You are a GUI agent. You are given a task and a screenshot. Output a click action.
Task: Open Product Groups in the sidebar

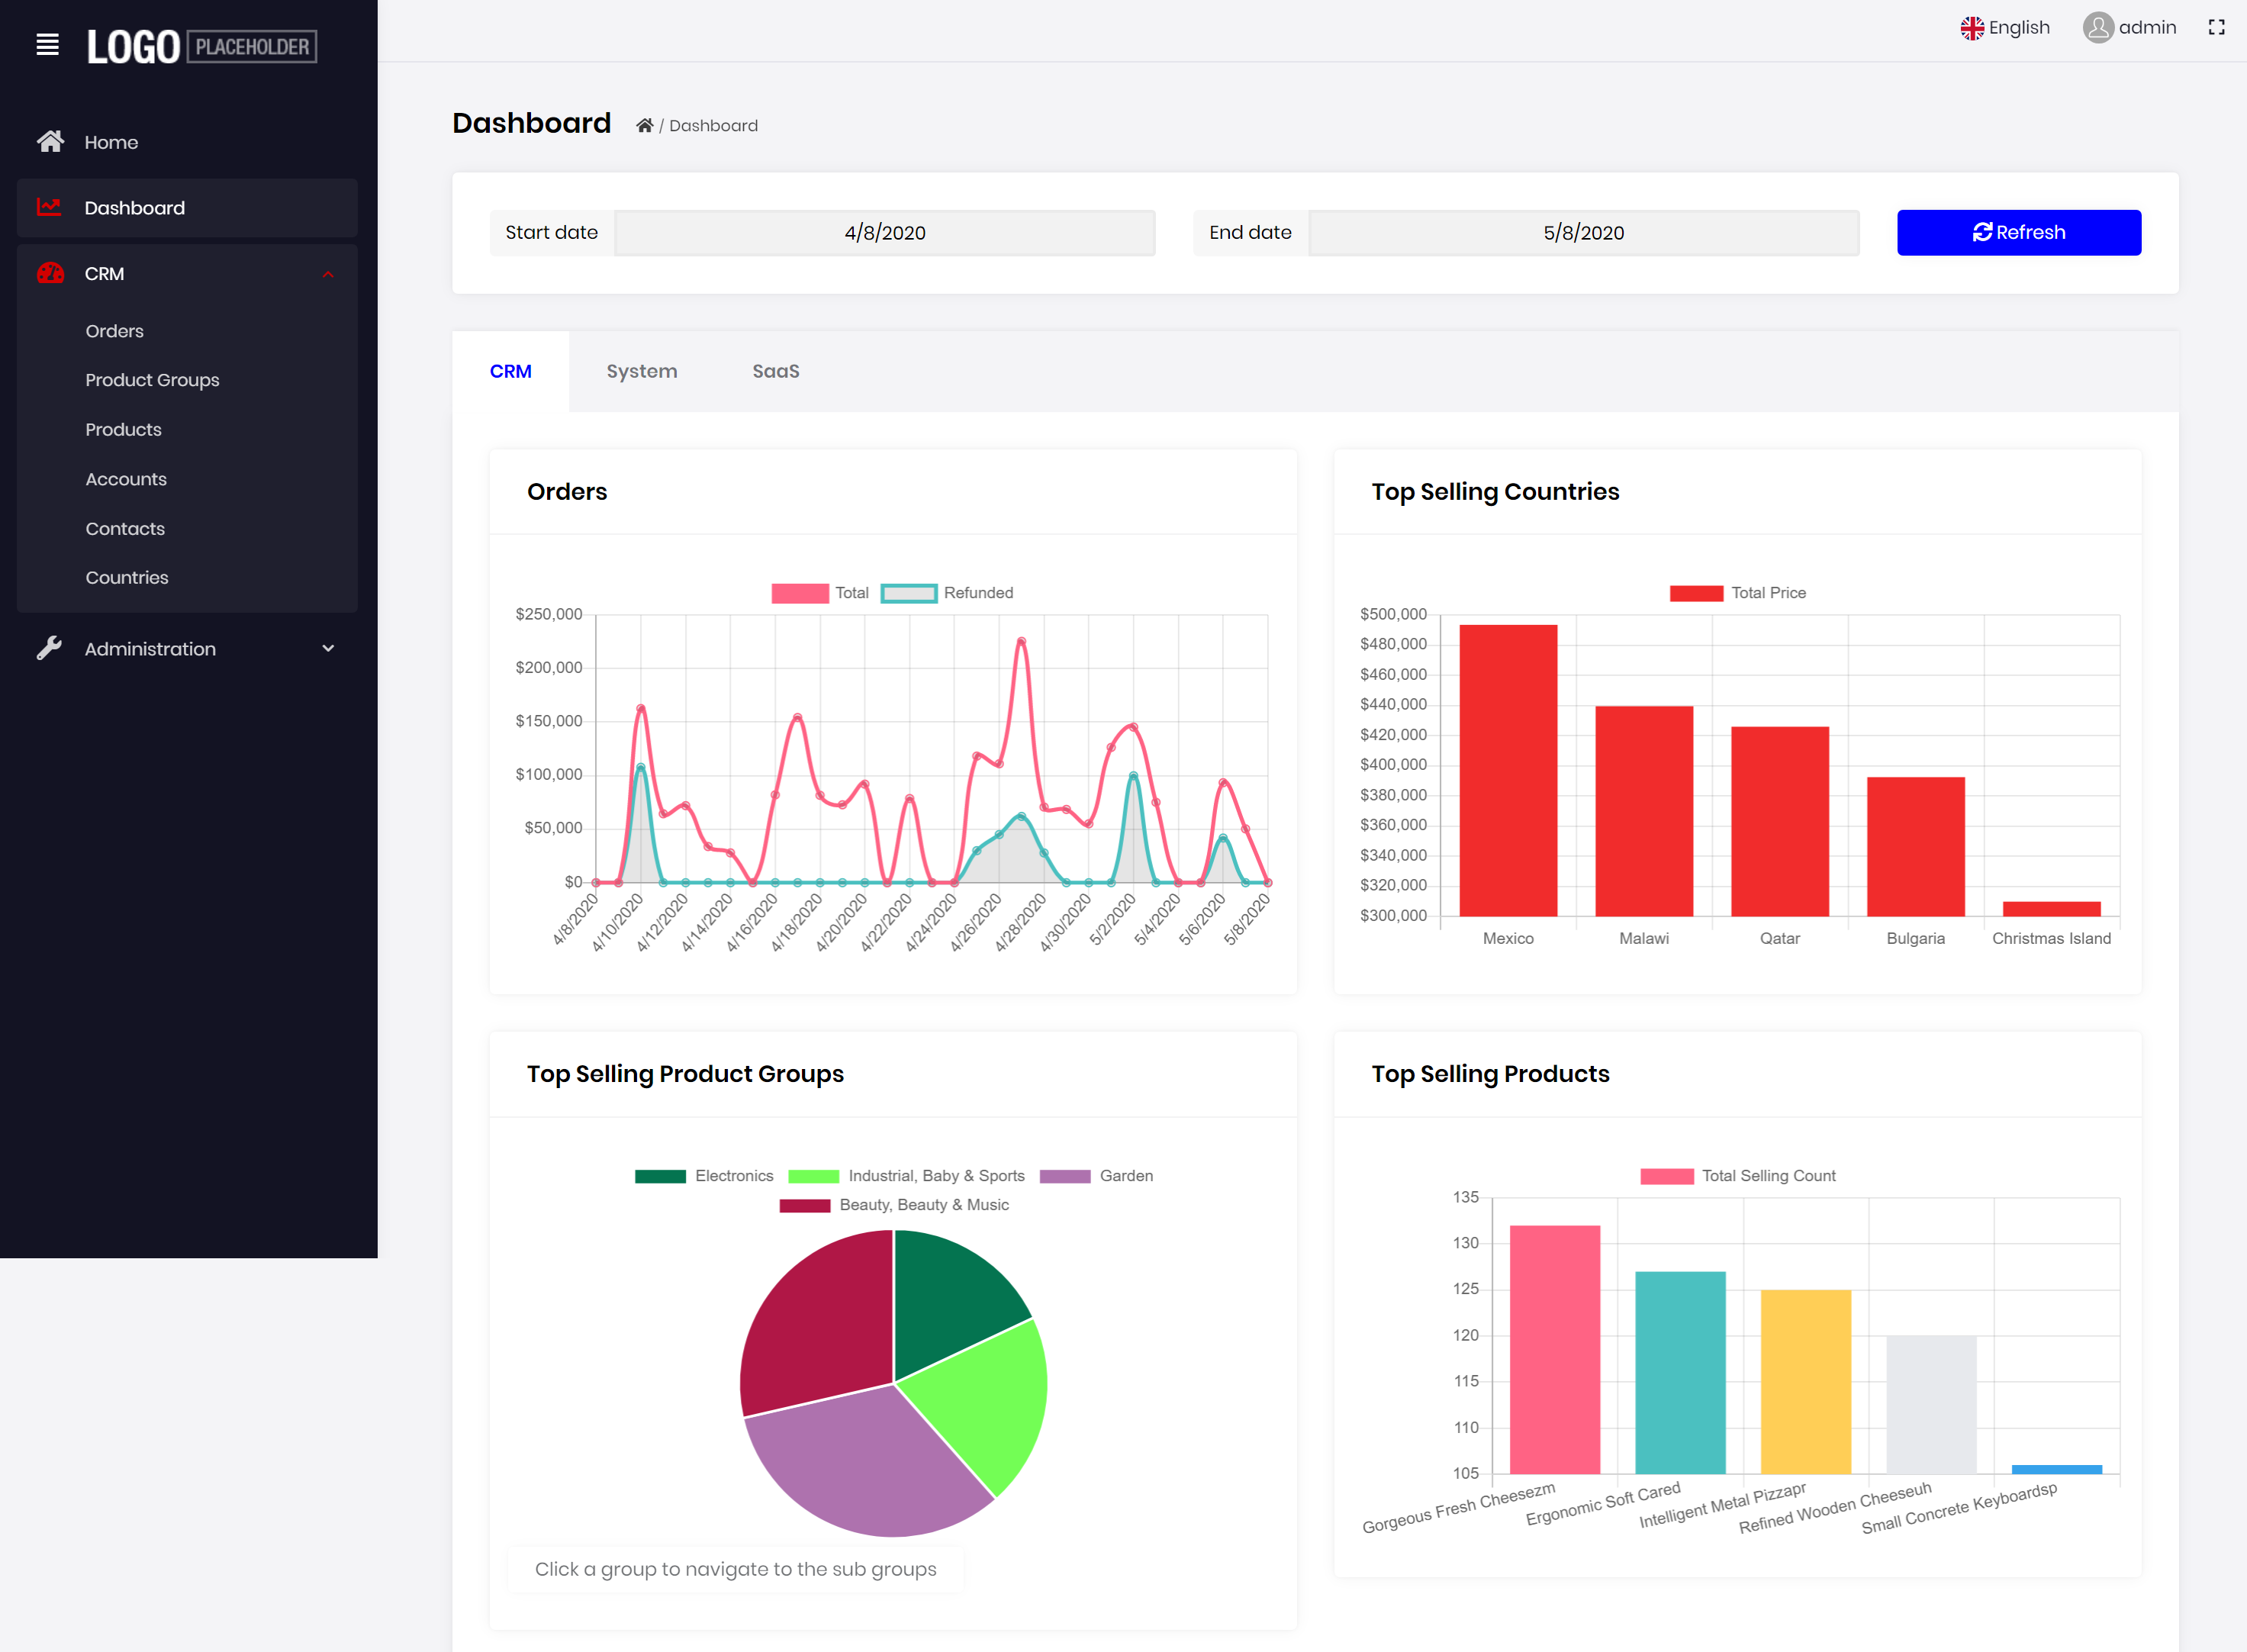pos(152,380)
